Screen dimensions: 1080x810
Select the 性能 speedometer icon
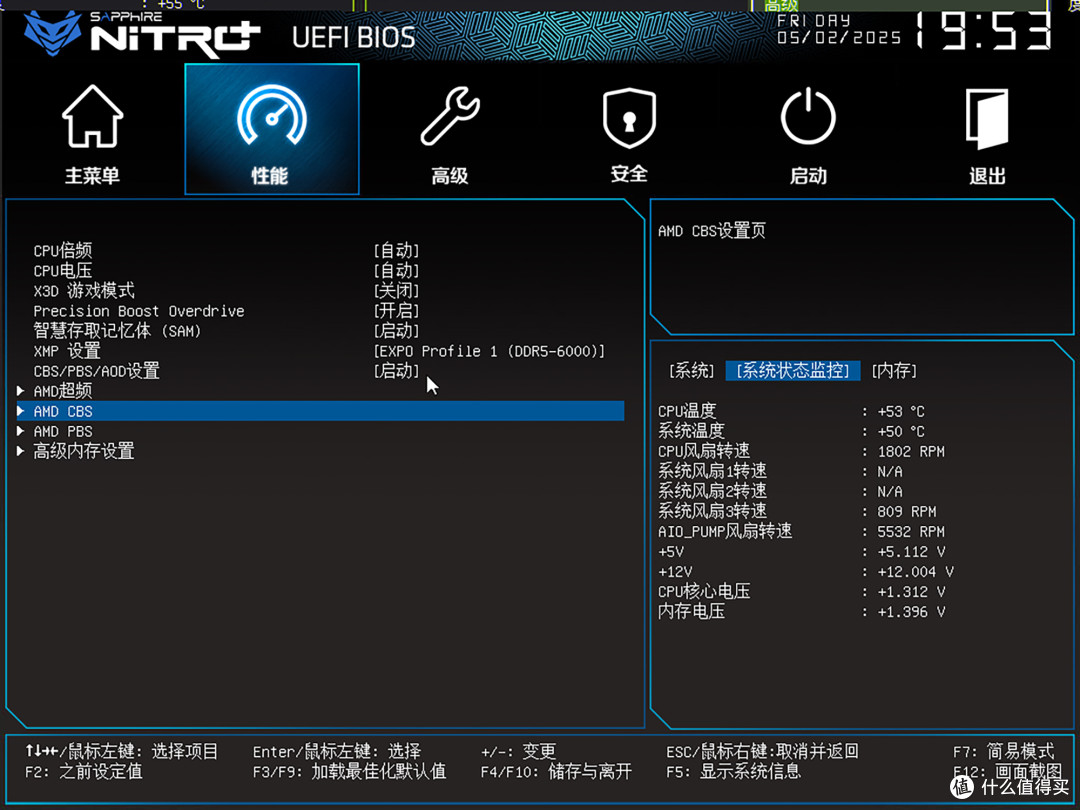271,116
